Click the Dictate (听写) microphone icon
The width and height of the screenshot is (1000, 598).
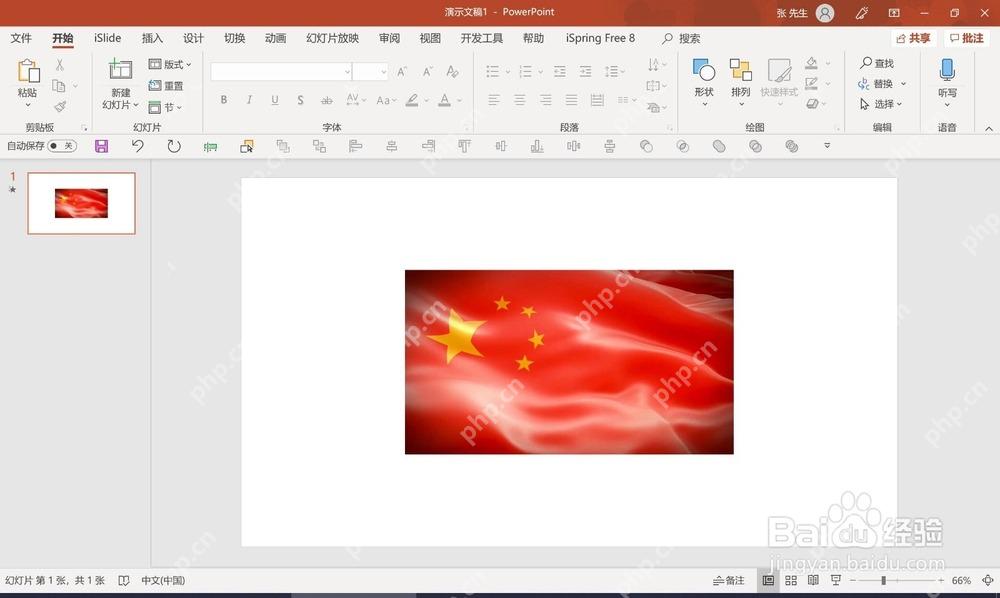click(947, 70)
